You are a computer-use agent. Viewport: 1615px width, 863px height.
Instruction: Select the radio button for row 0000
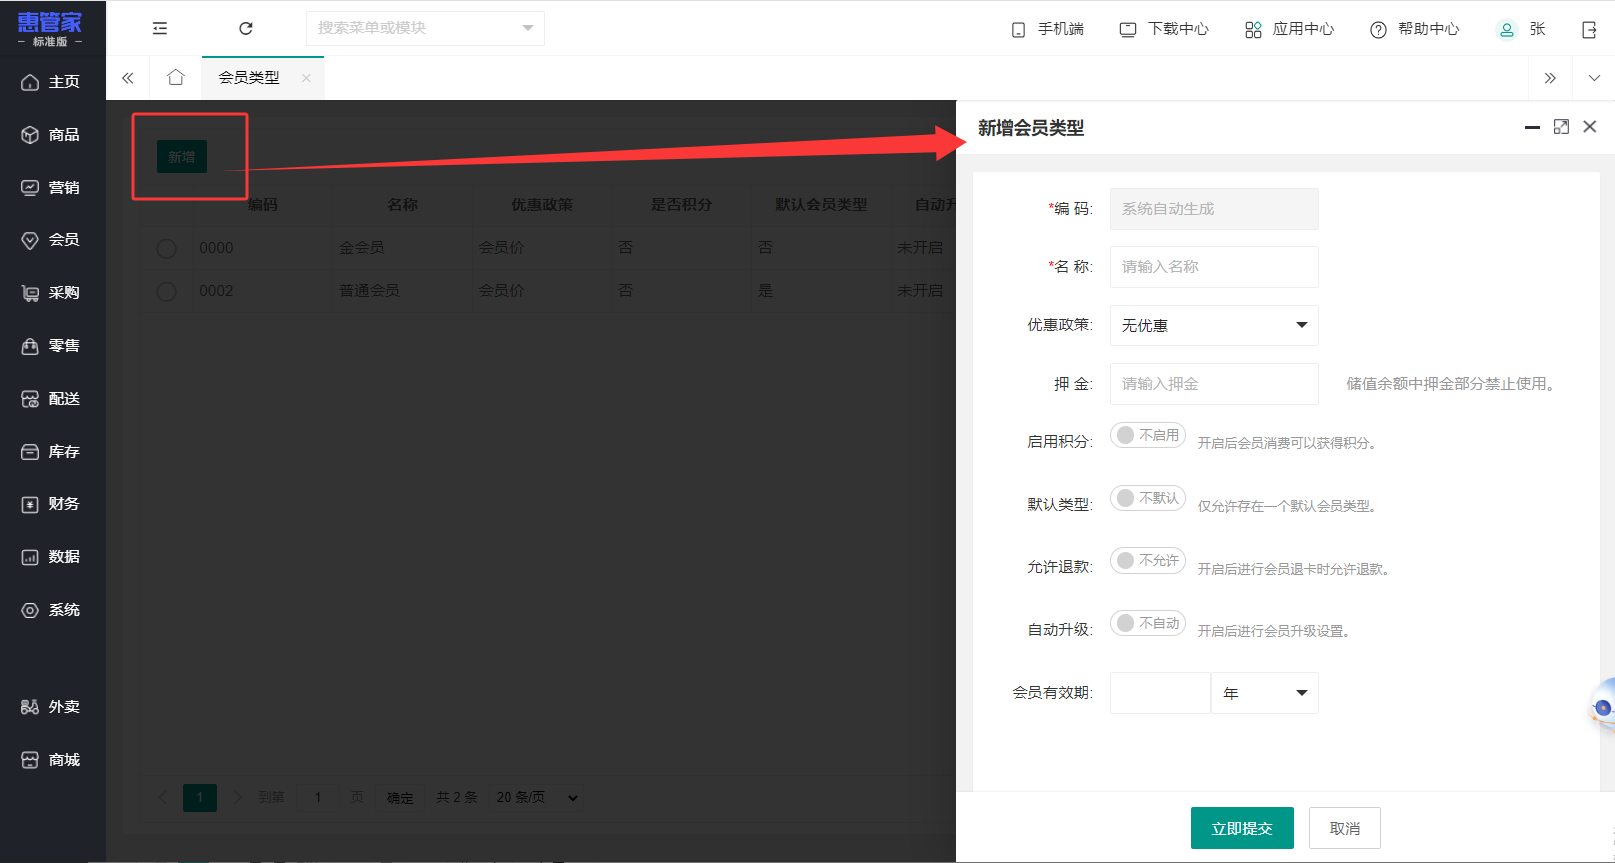click(x=167, y=248)
